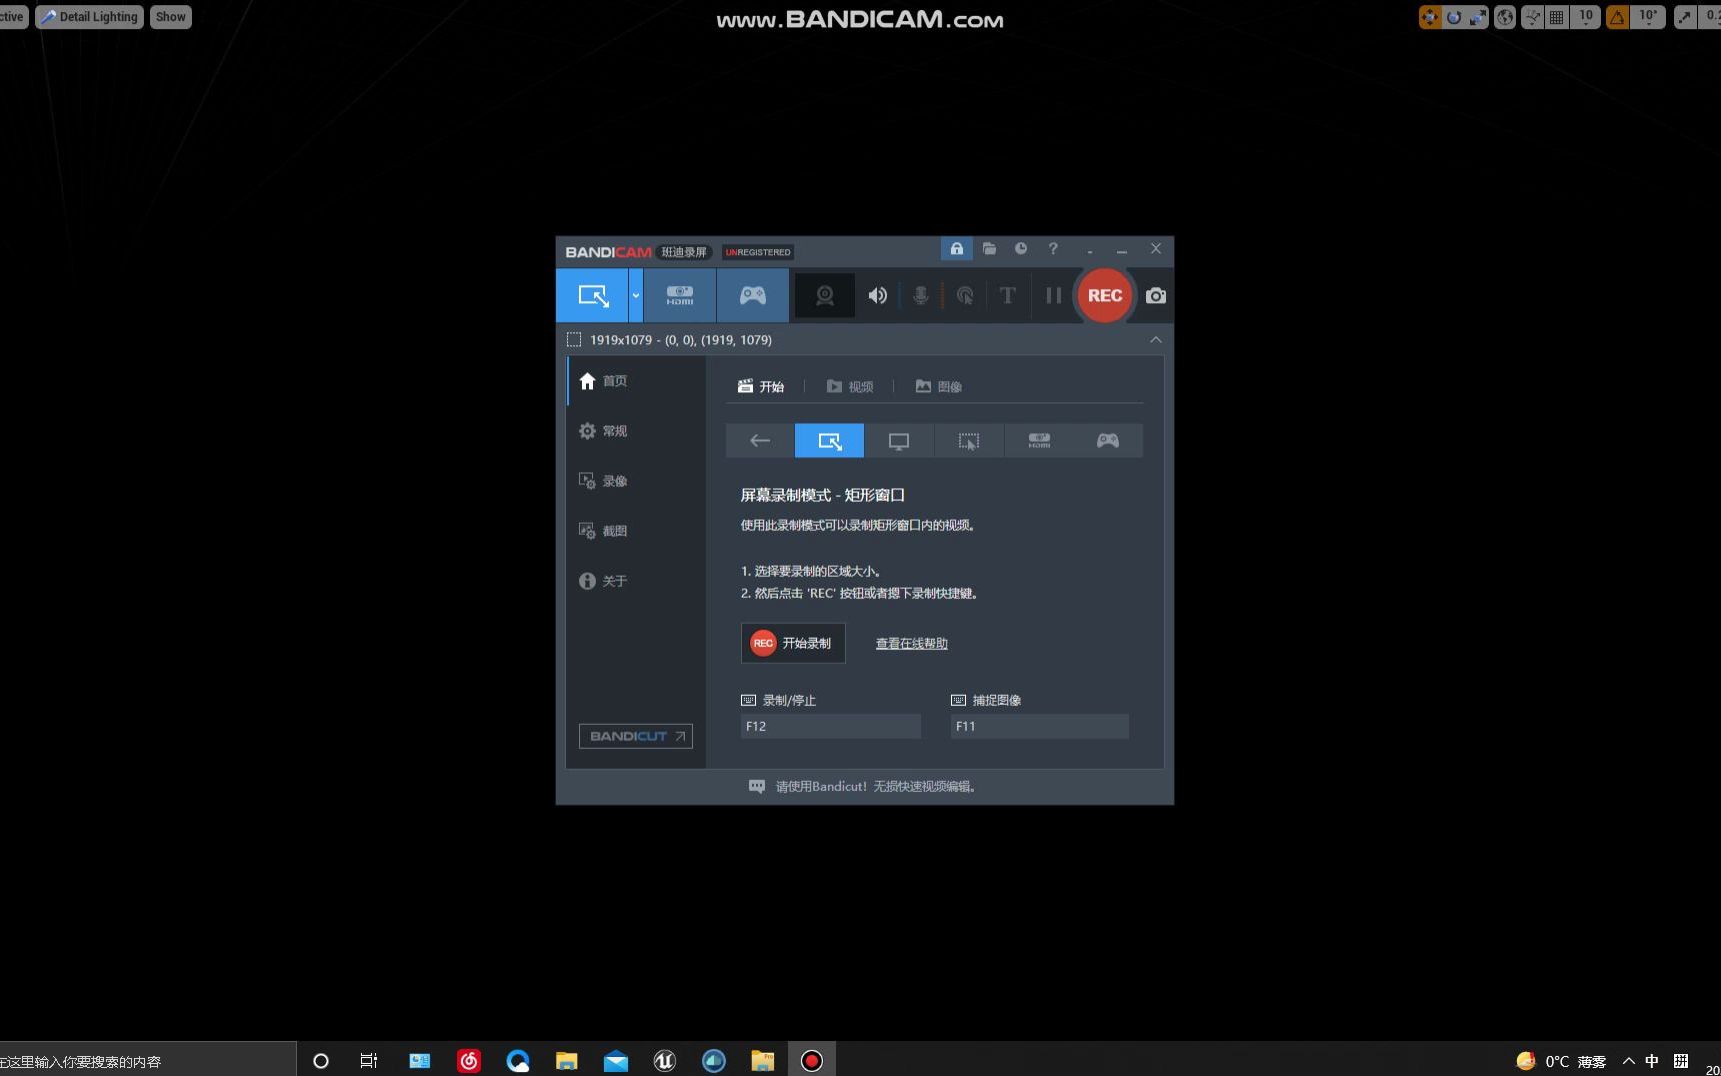Toggle the text overlay T icon
This screenshot has width=1721, height=1076.
pos(1007,295)
